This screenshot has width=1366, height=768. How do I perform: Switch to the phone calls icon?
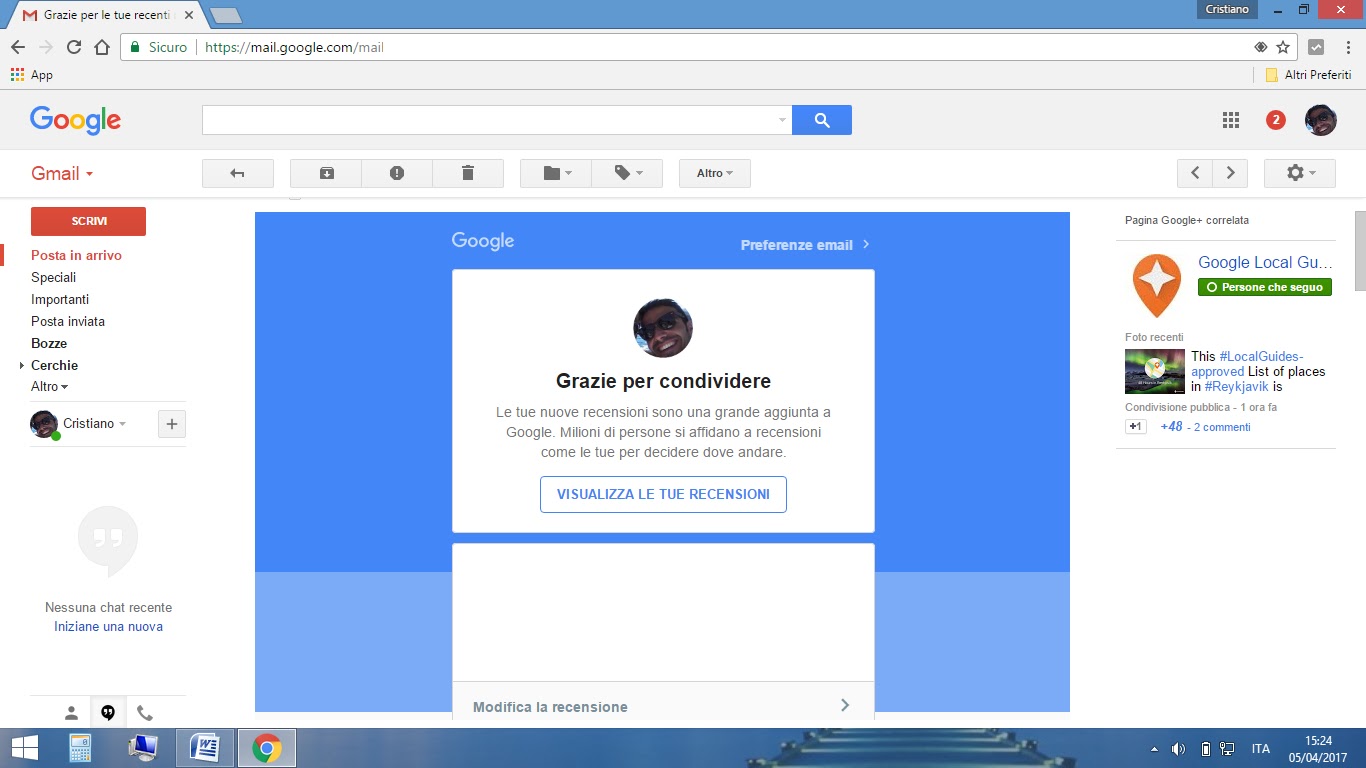click(x=145, y=713)
